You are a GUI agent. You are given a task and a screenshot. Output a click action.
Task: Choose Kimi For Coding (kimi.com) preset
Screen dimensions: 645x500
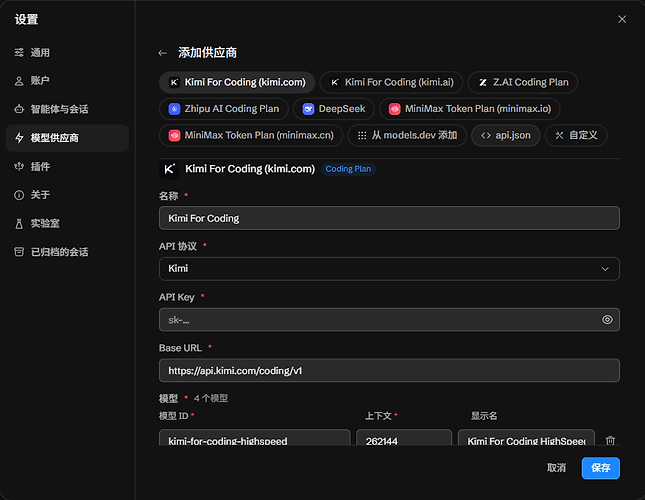click(237, 82)
